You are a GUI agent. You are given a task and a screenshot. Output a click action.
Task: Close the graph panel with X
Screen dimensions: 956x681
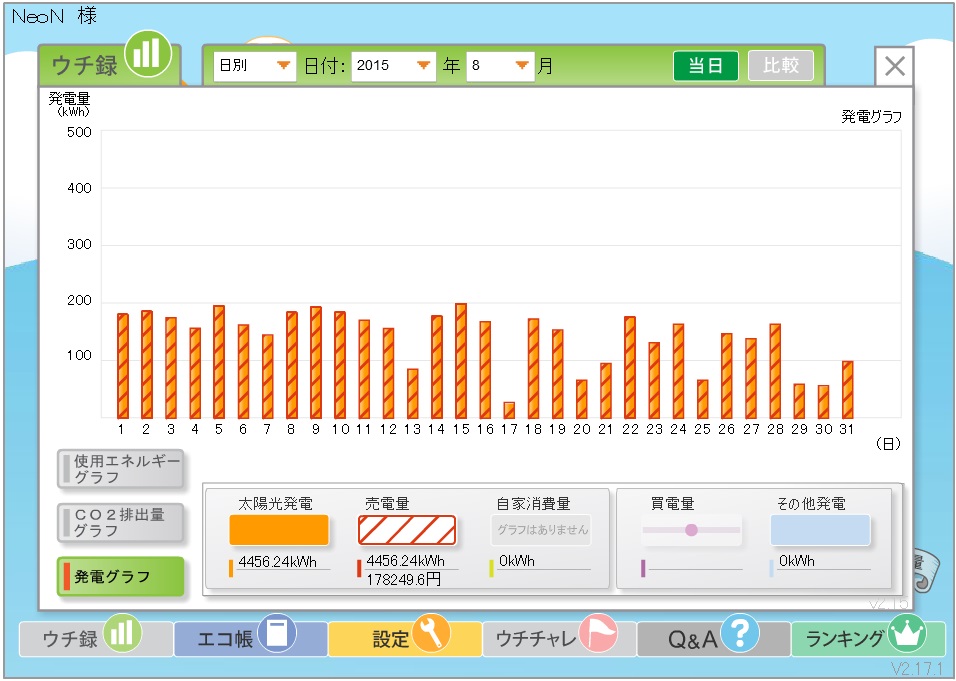(x=894, y=66)
